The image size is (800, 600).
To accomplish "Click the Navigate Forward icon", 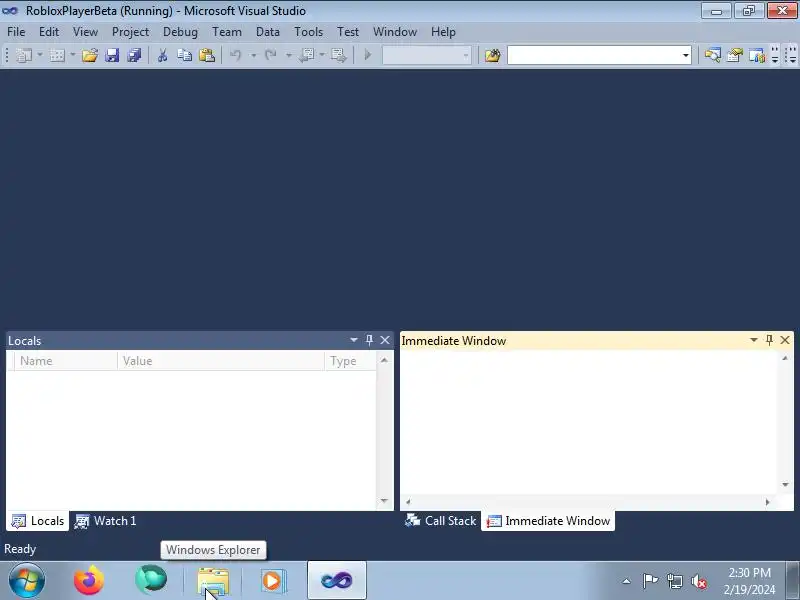I will click(338, 55).
